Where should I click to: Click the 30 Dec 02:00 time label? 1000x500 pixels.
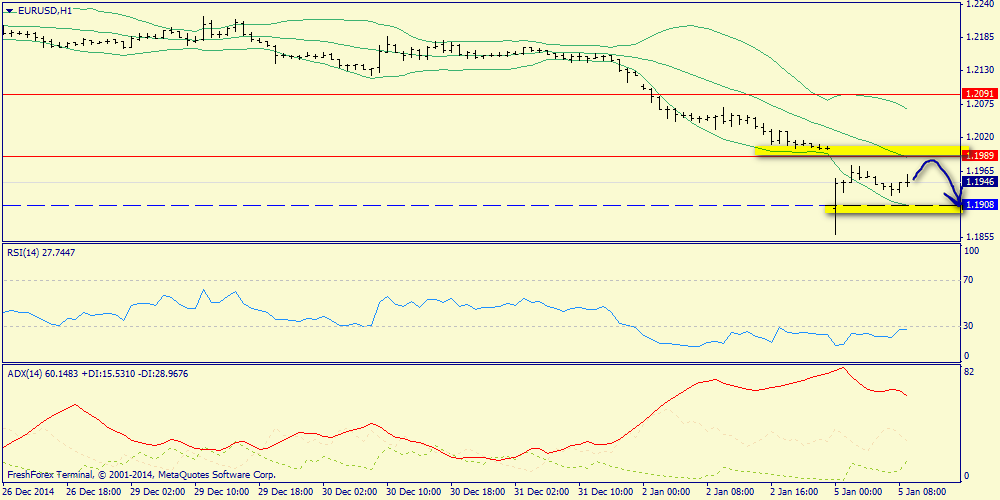349,492
